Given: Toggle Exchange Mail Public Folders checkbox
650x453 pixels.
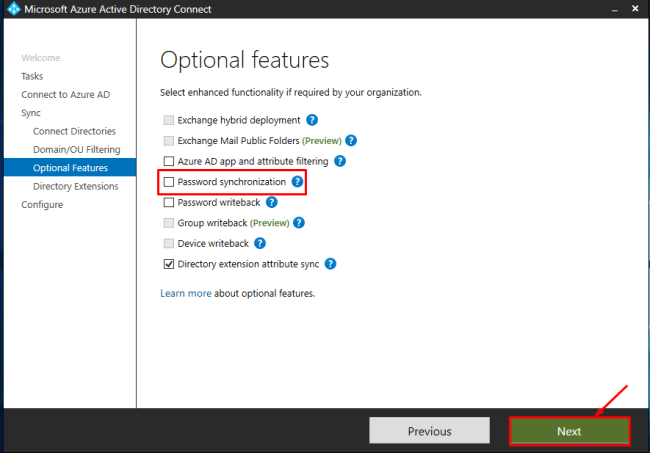Looking at the screenshot, I should tap(169, 141).
